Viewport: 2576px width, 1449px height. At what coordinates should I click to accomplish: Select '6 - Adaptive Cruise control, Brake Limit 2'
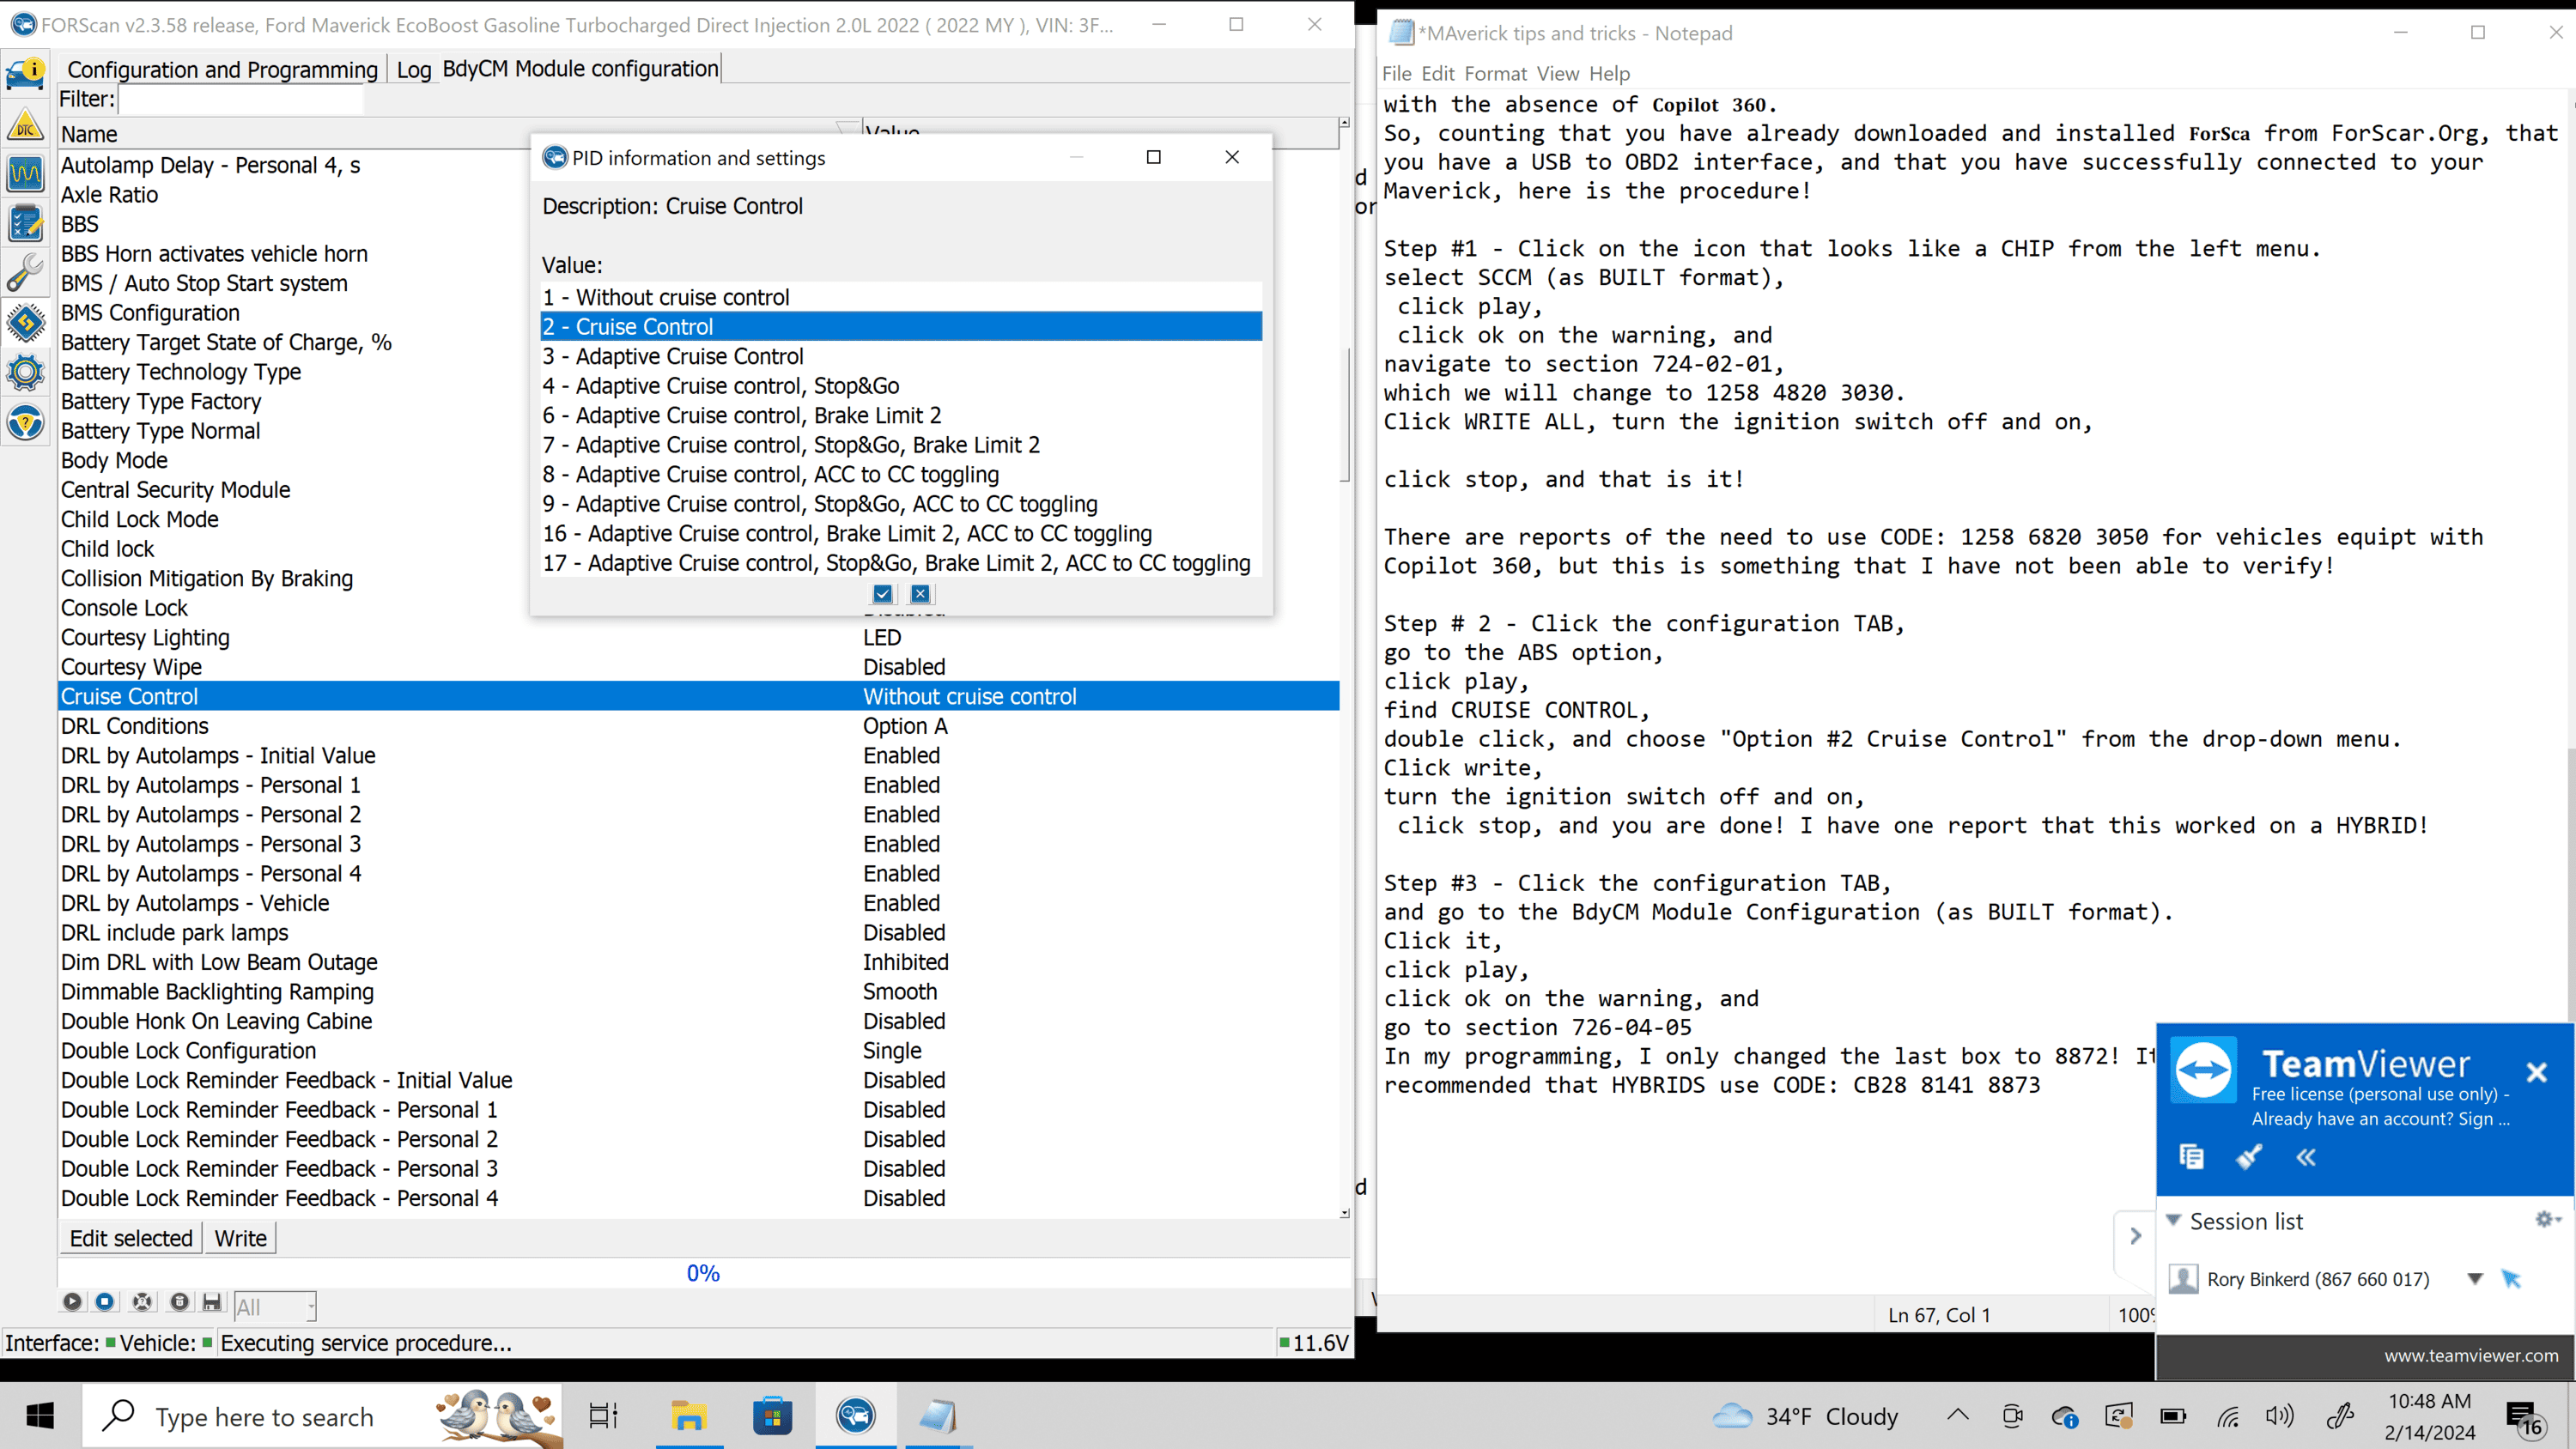[x=901, y=415]
